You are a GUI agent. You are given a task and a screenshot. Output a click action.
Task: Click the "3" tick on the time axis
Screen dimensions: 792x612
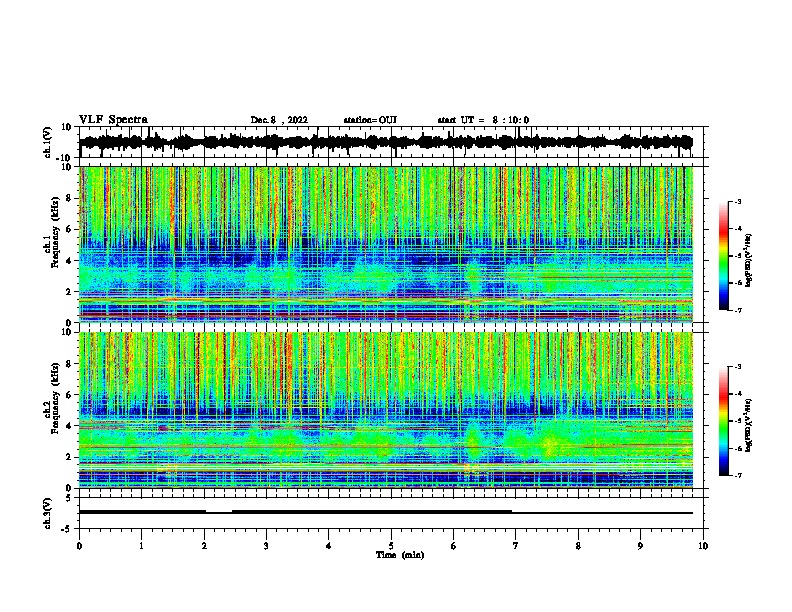(x=266, y=546)
